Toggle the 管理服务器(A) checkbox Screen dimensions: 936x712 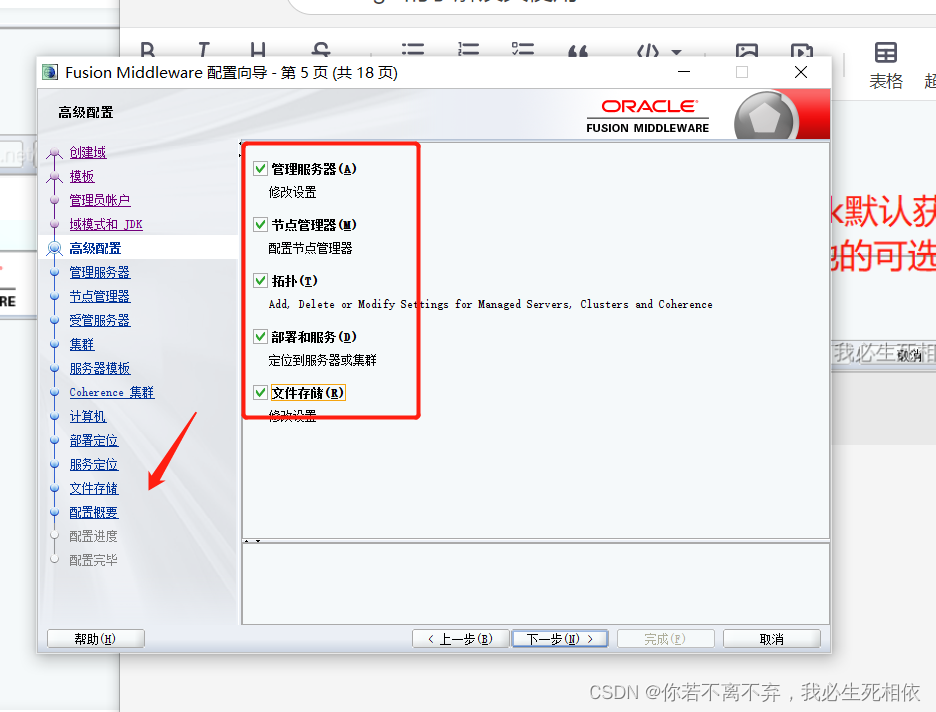260,169
